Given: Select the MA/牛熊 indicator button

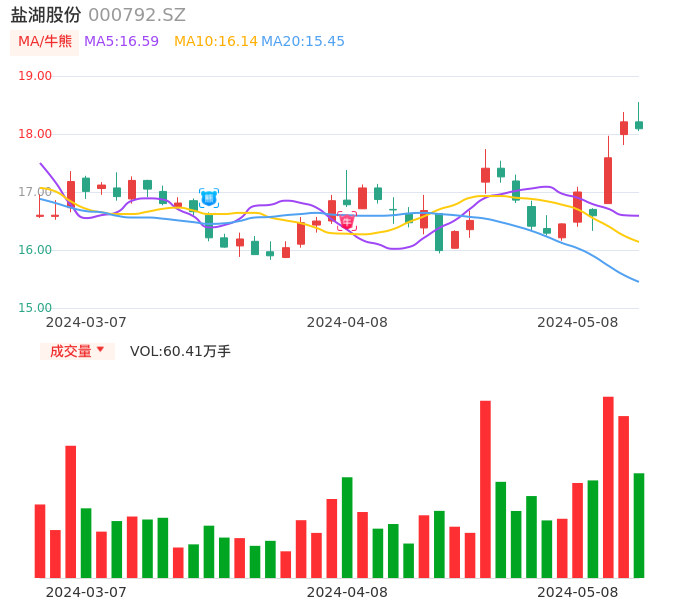Looking at the screenshot, I should pyautogui.click(x=45, y=42).
